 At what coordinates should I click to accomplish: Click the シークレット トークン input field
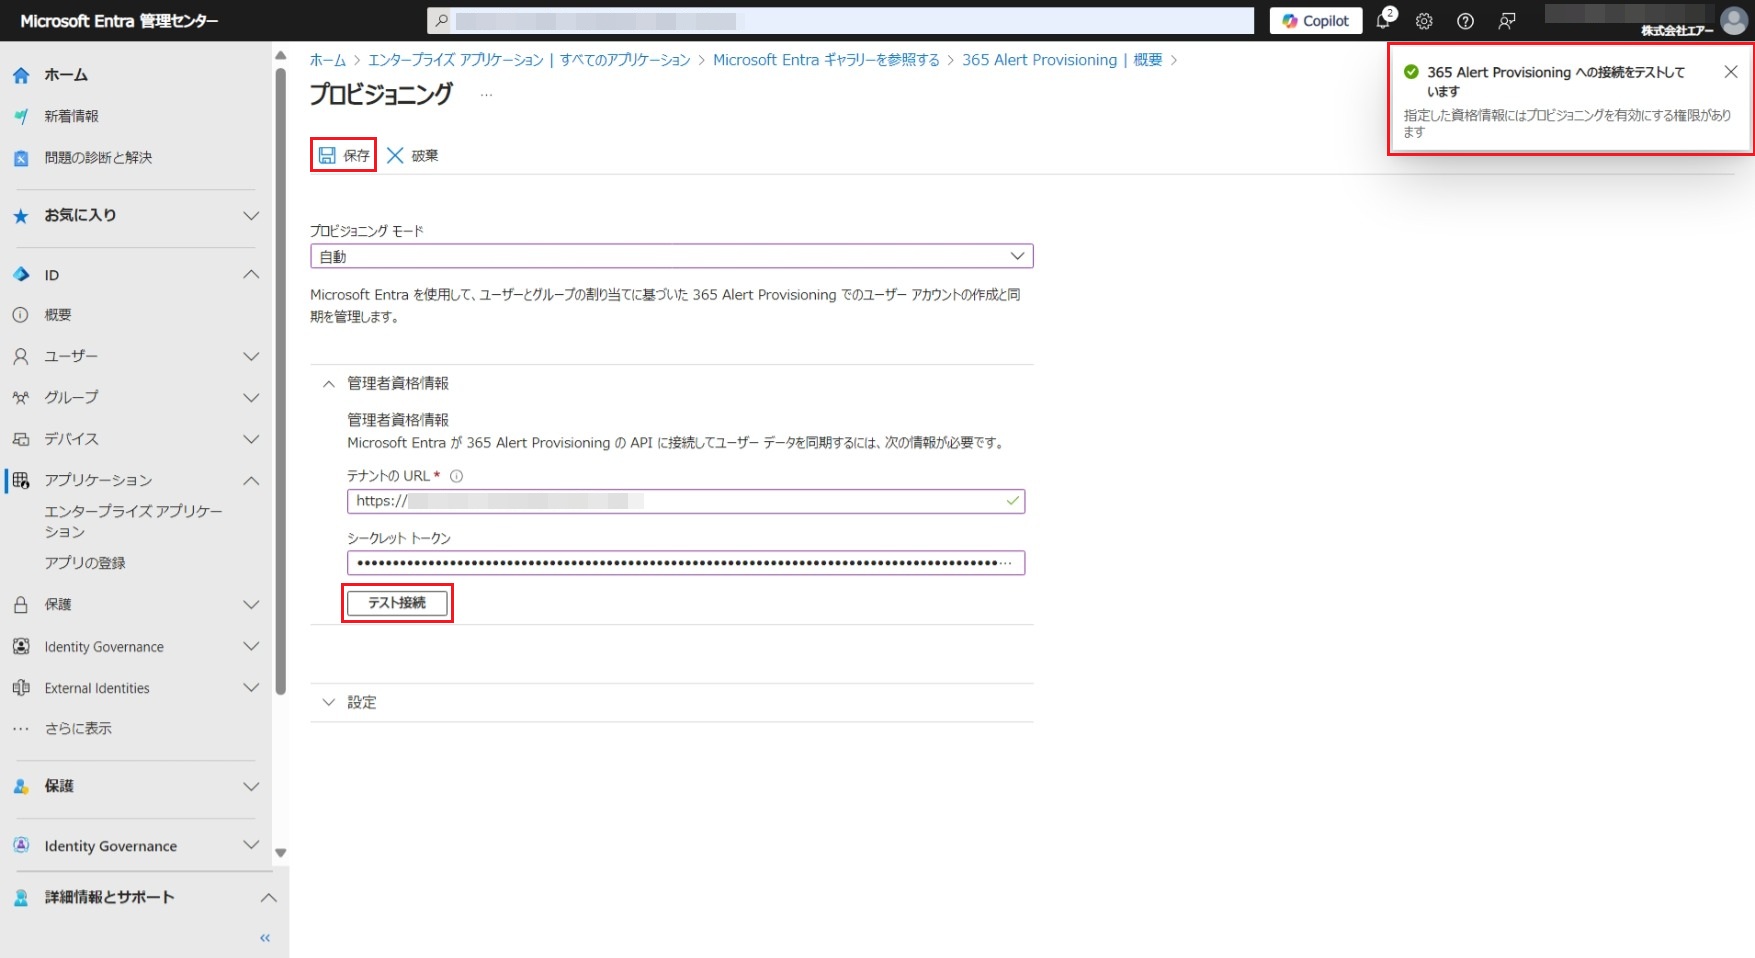pyautogui.click(x=684, y=563)
